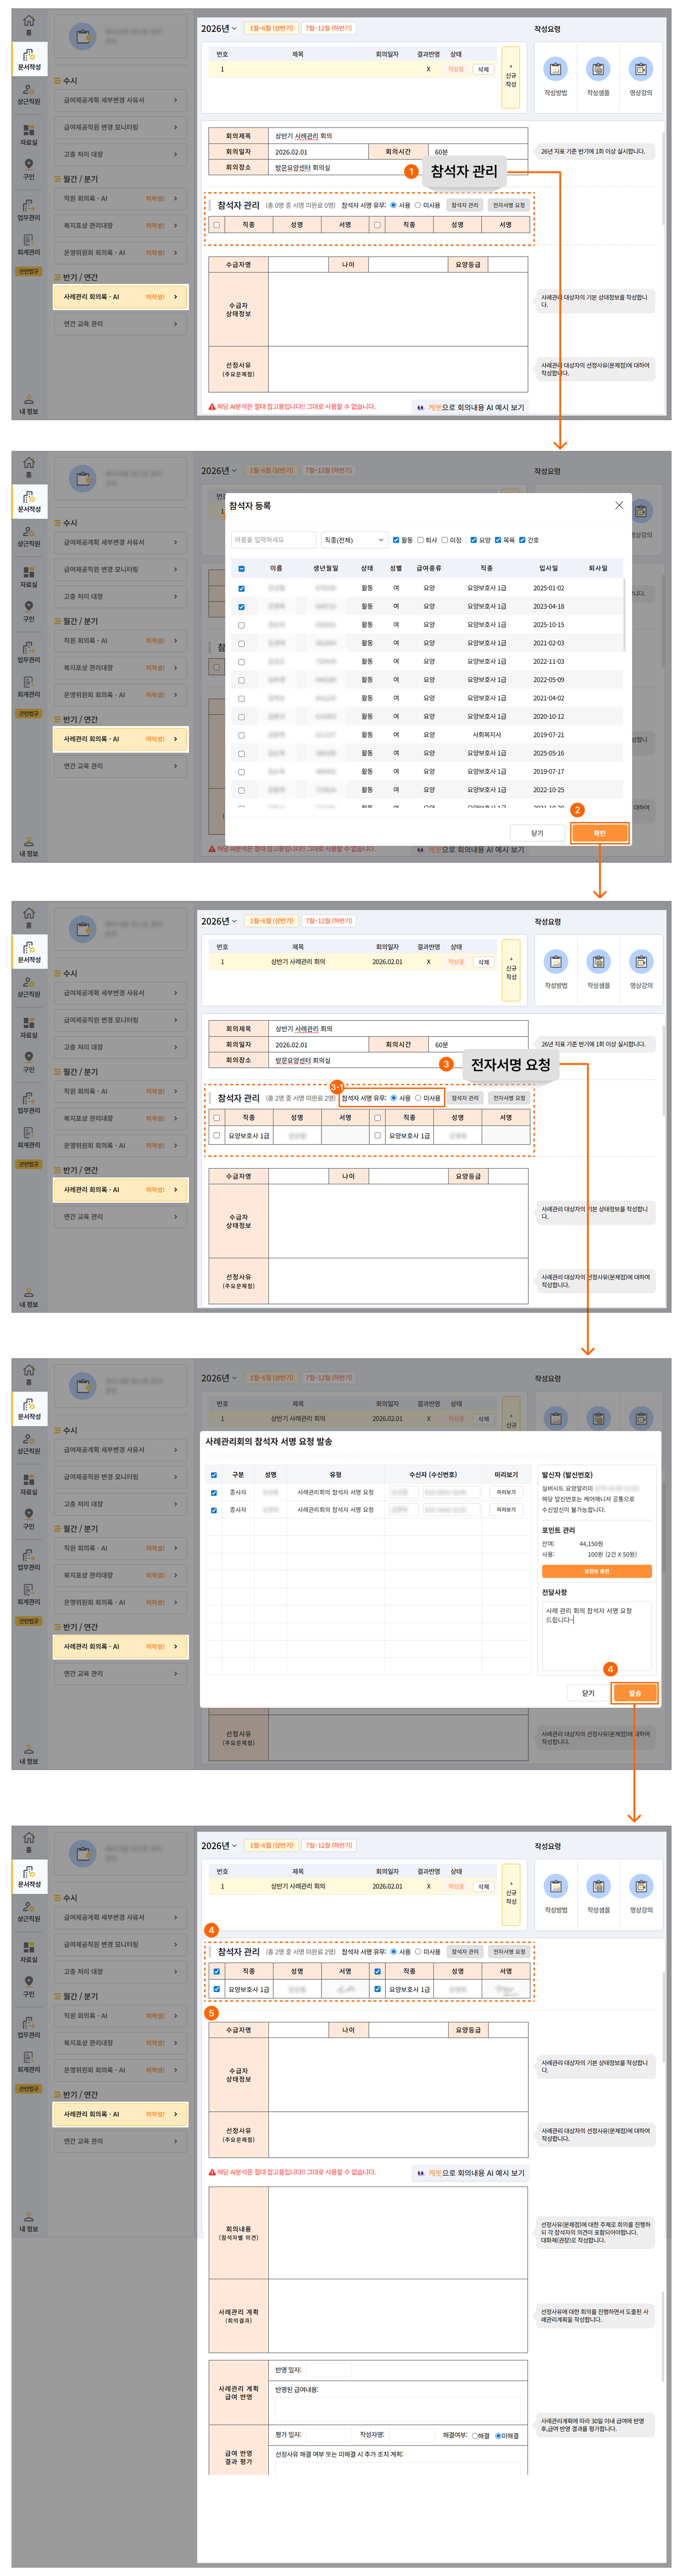Screen dimensions: 683x2576
Task: Uncheck the 간호 filter in 참석자 등록 dialog
Action: point(522,540)
